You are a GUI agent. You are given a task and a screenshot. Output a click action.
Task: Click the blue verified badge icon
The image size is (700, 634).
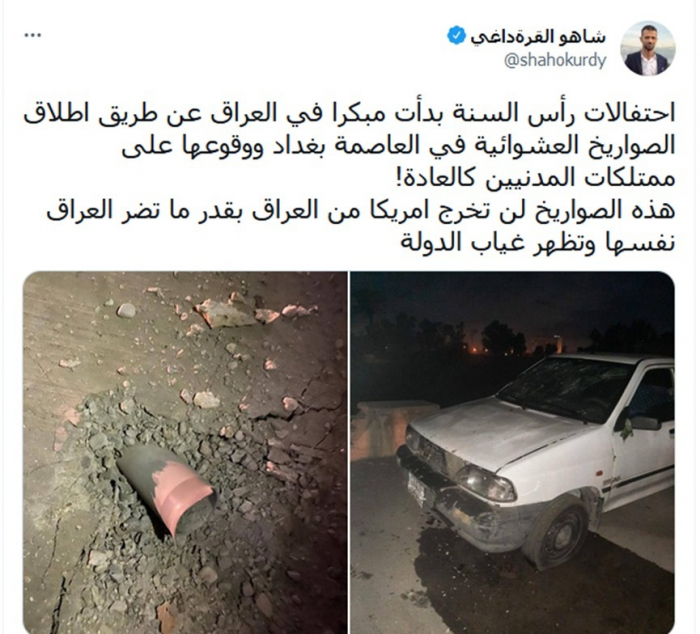tap(456, 35)
